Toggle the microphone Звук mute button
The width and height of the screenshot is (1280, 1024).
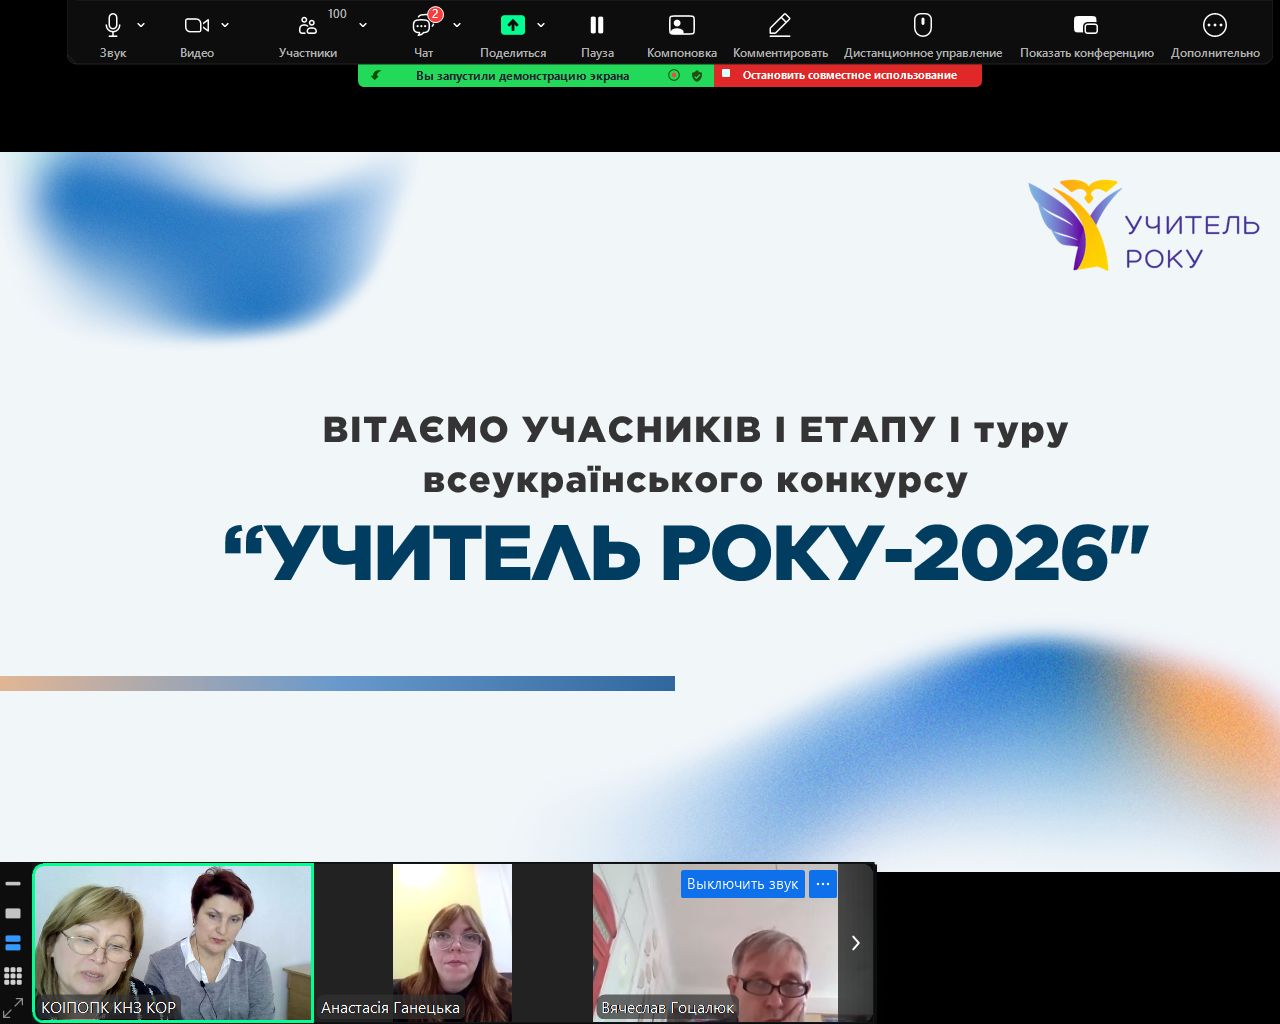click(x=113, y=26)
